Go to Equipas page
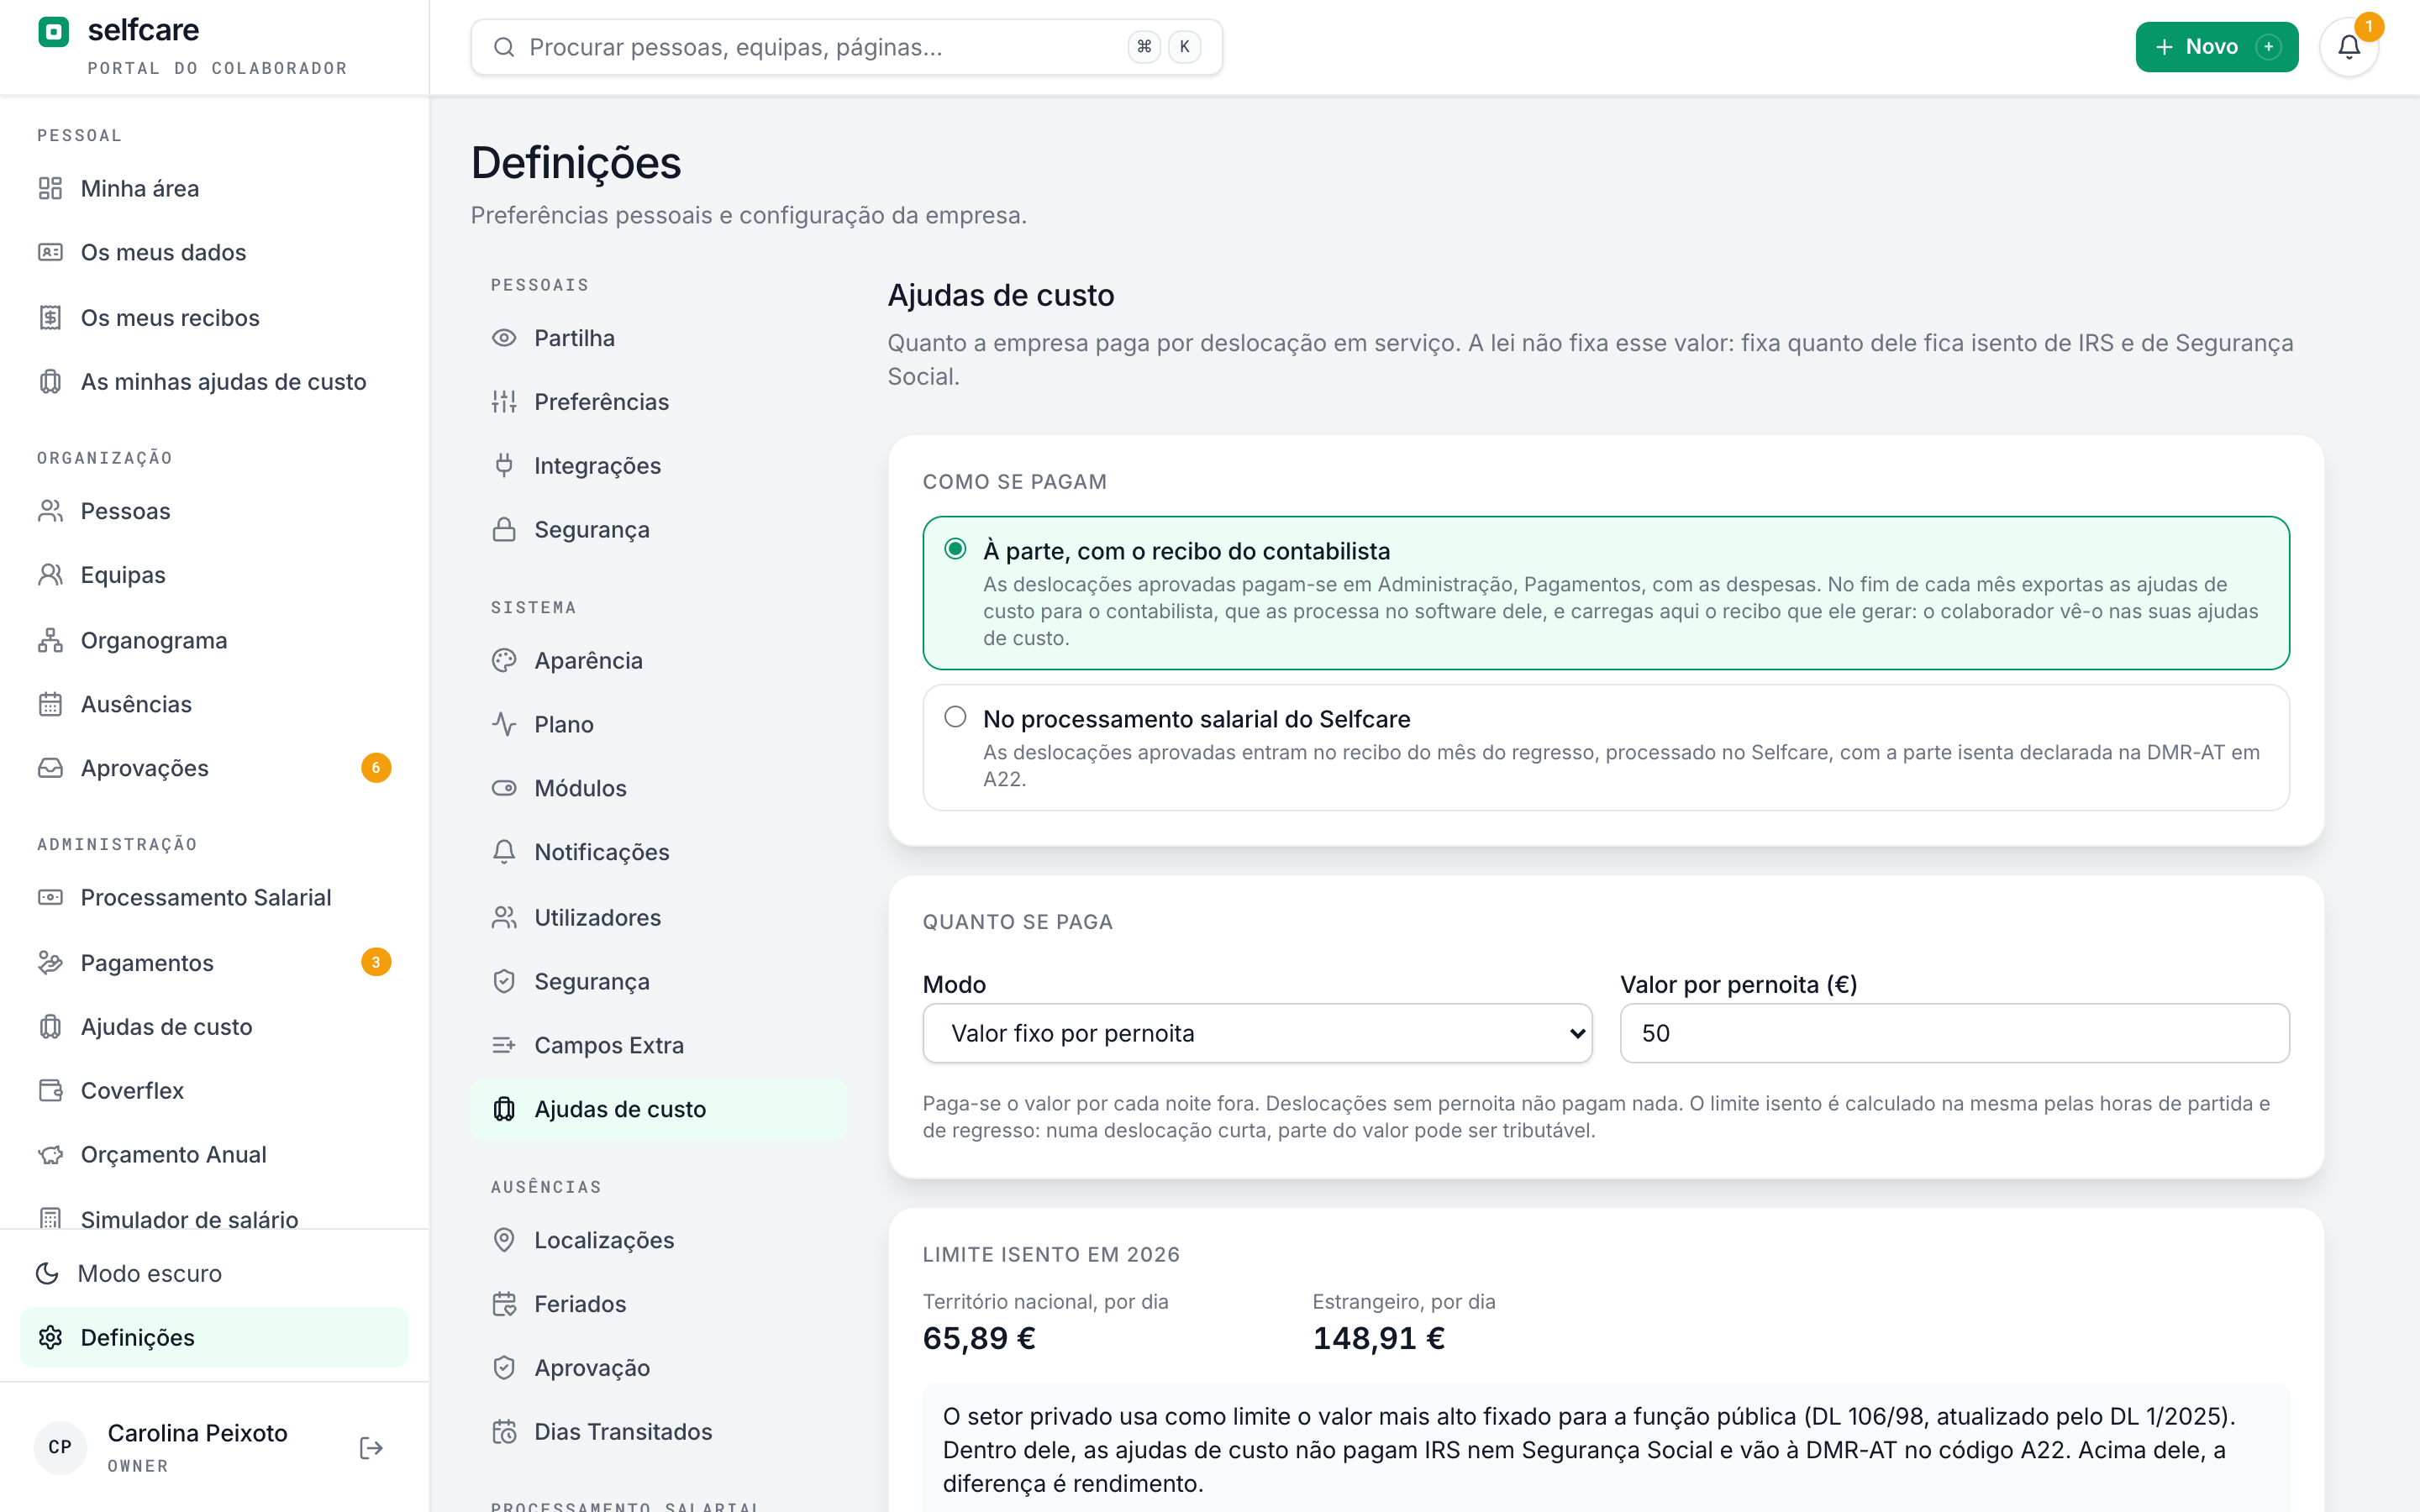This screenshot has width=2420, height=1512. (214, 575)
